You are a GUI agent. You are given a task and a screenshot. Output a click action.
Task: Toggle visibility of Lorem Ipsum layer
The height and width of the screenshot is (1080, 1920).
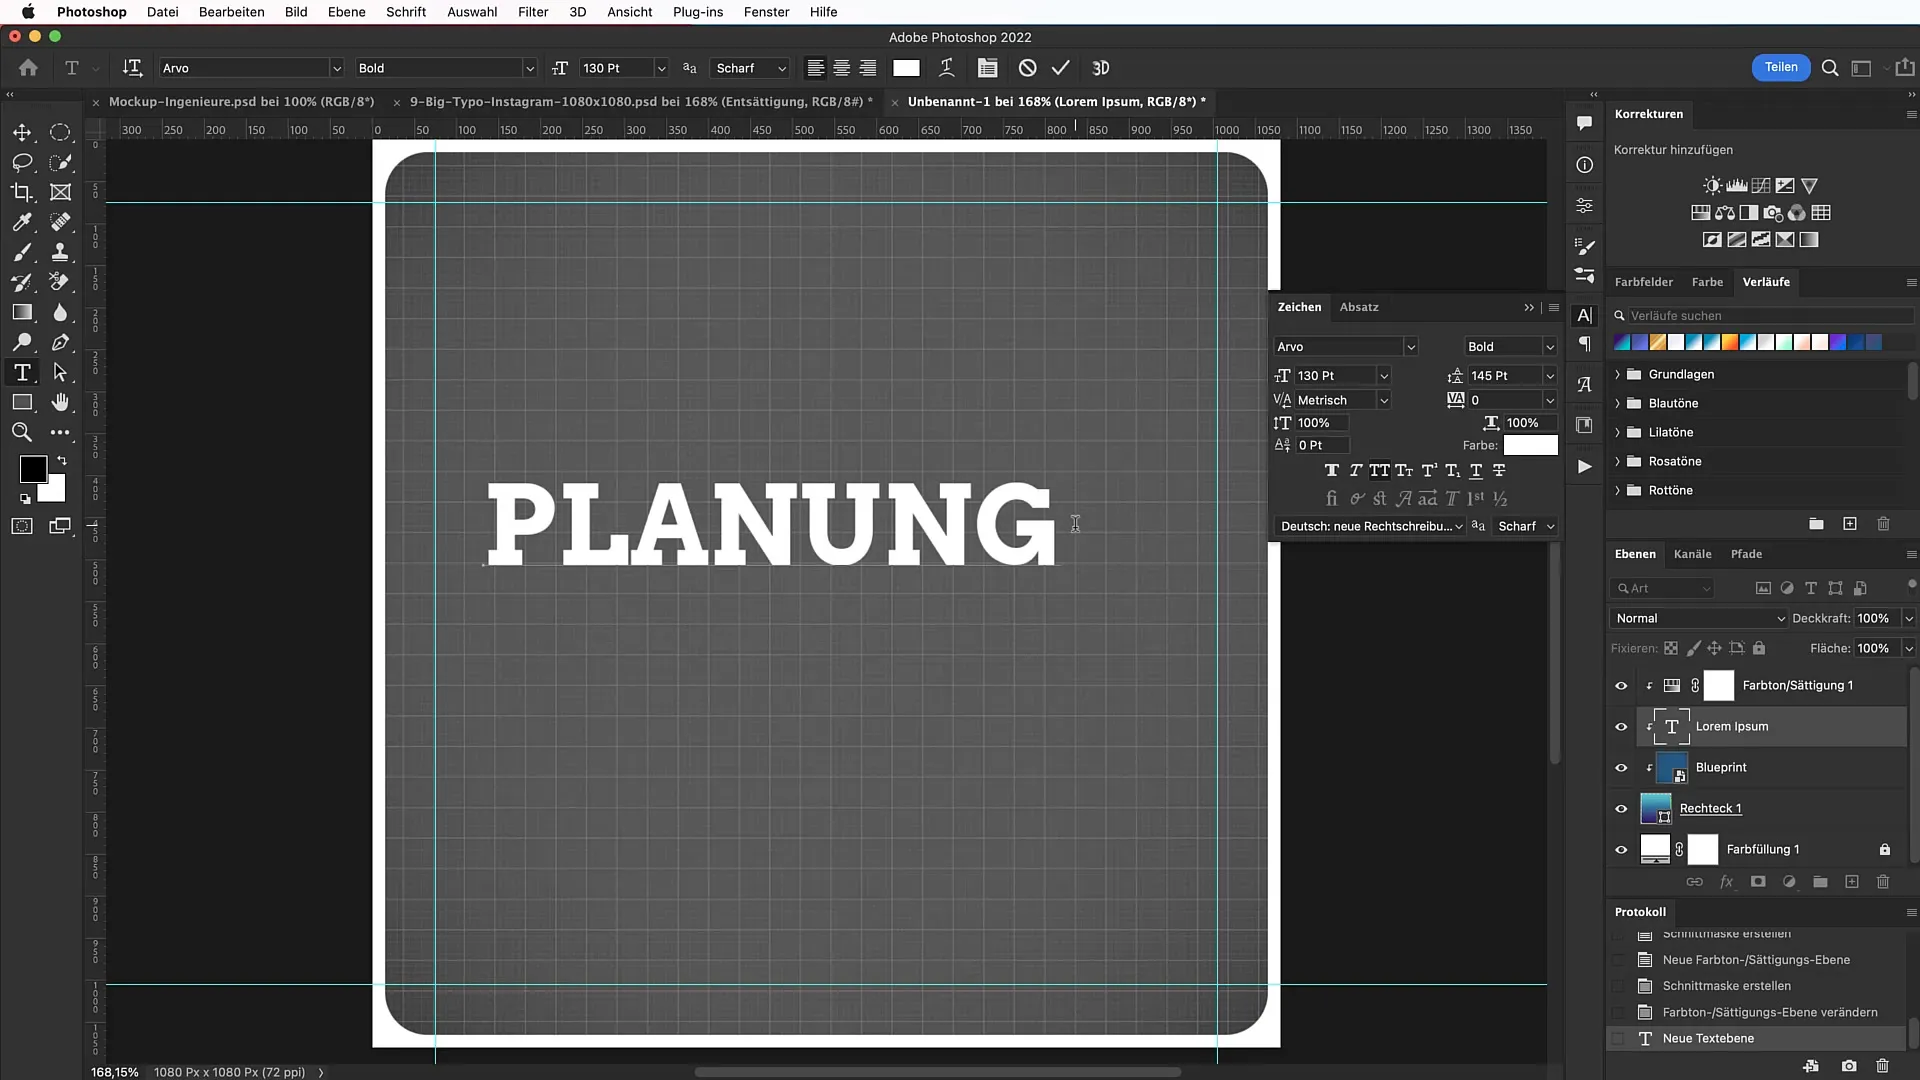pos(1621,725)
